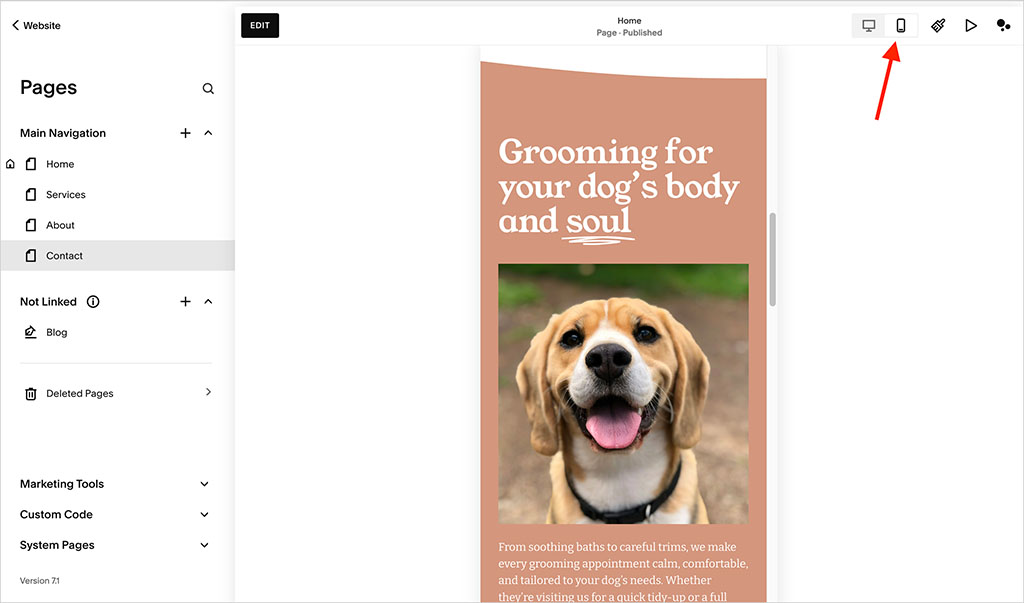
Task: Select the Contact page
Action: [118, 255]
